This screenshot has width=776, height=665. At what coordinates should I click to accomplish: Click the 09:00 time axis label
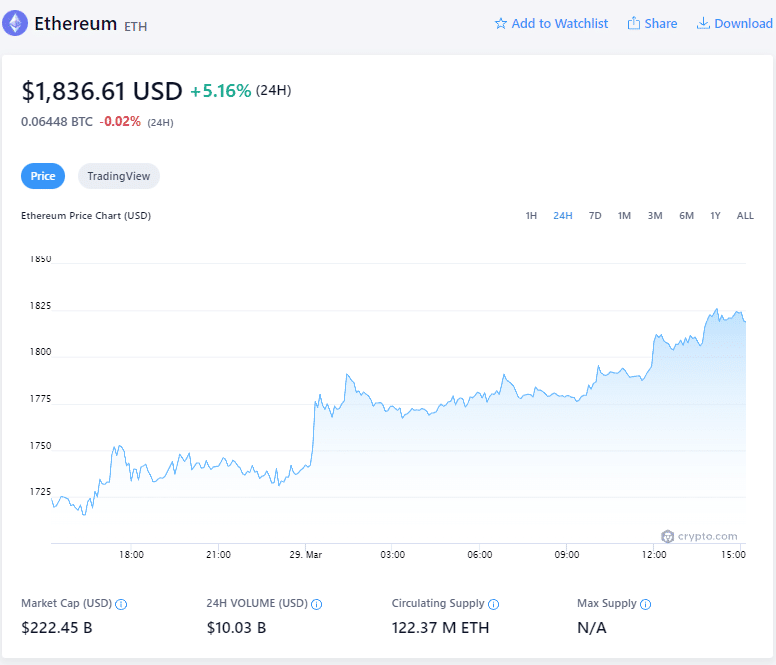pos(567,555)
